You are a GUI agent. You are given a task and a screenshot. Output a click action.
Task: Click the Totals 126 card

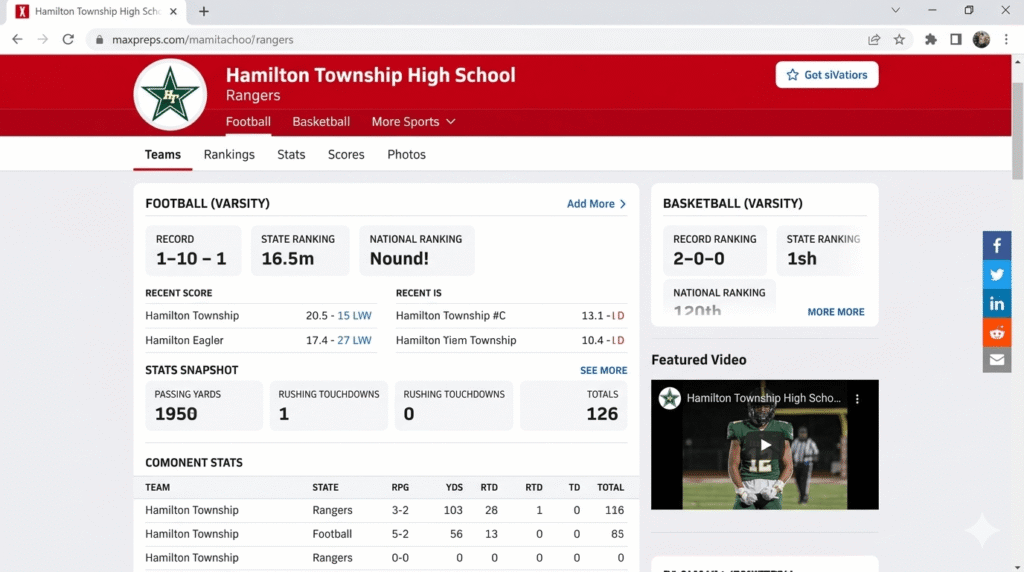[x=573, y=405]
